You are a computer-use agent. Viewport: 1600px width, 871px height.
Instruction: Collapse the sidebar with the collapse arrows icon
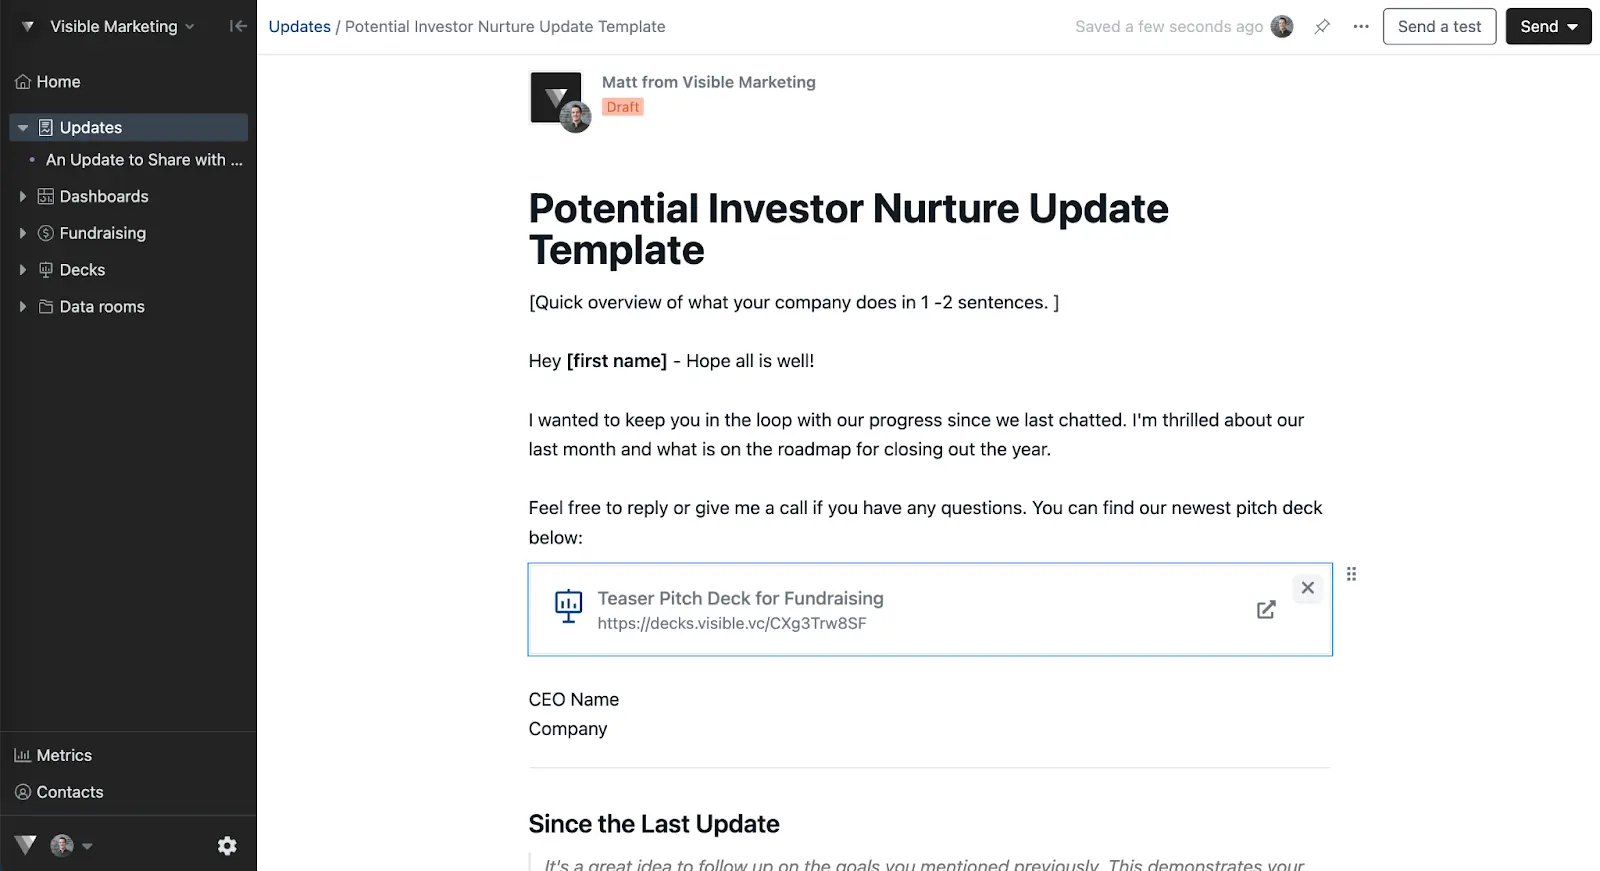click(238, 26)
